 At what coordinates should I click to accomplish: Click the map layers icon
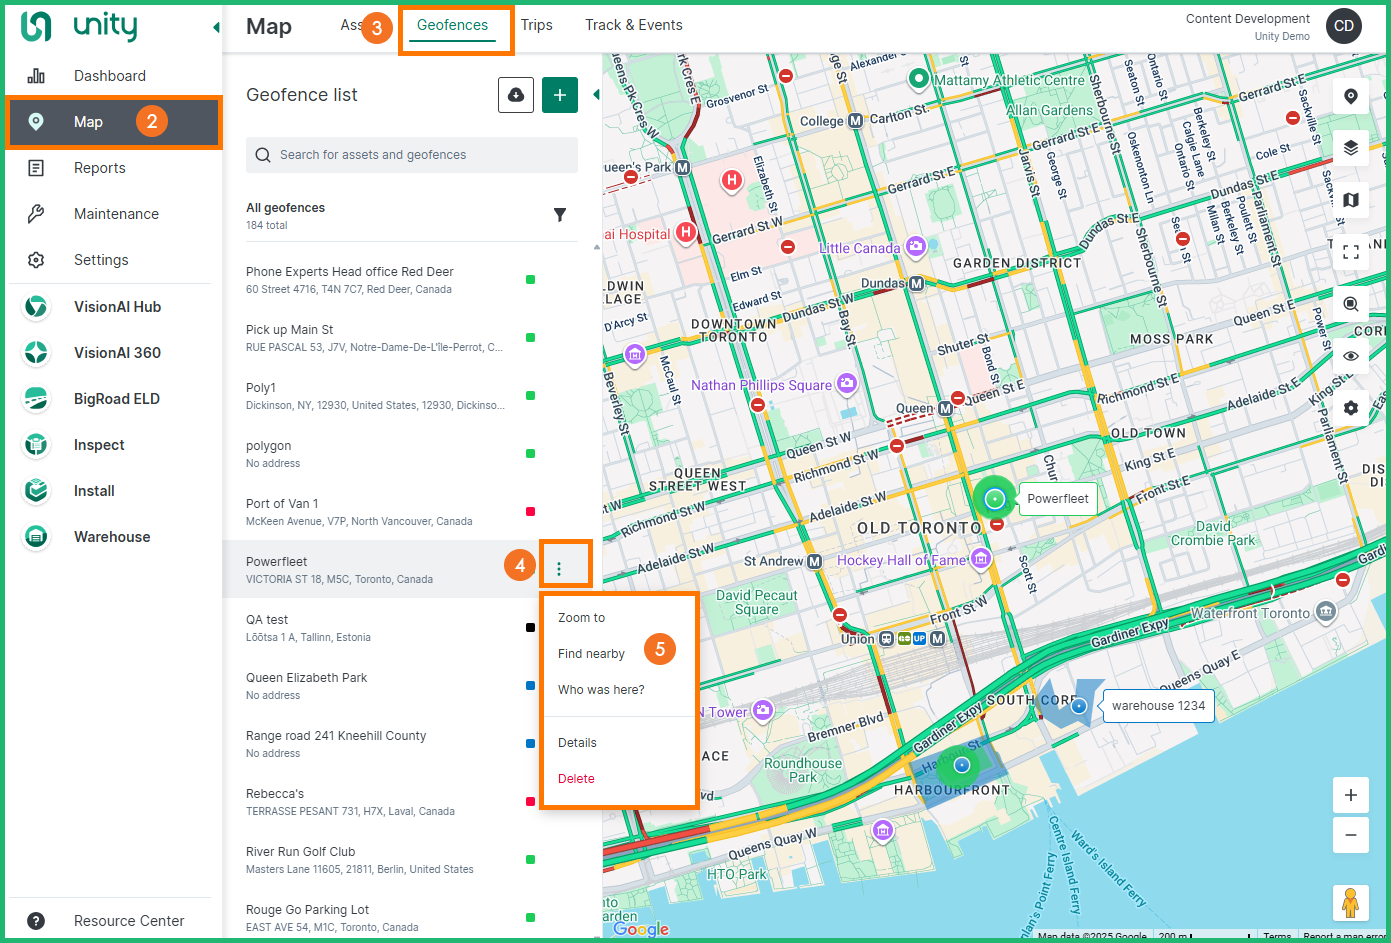click(1351, 148)
